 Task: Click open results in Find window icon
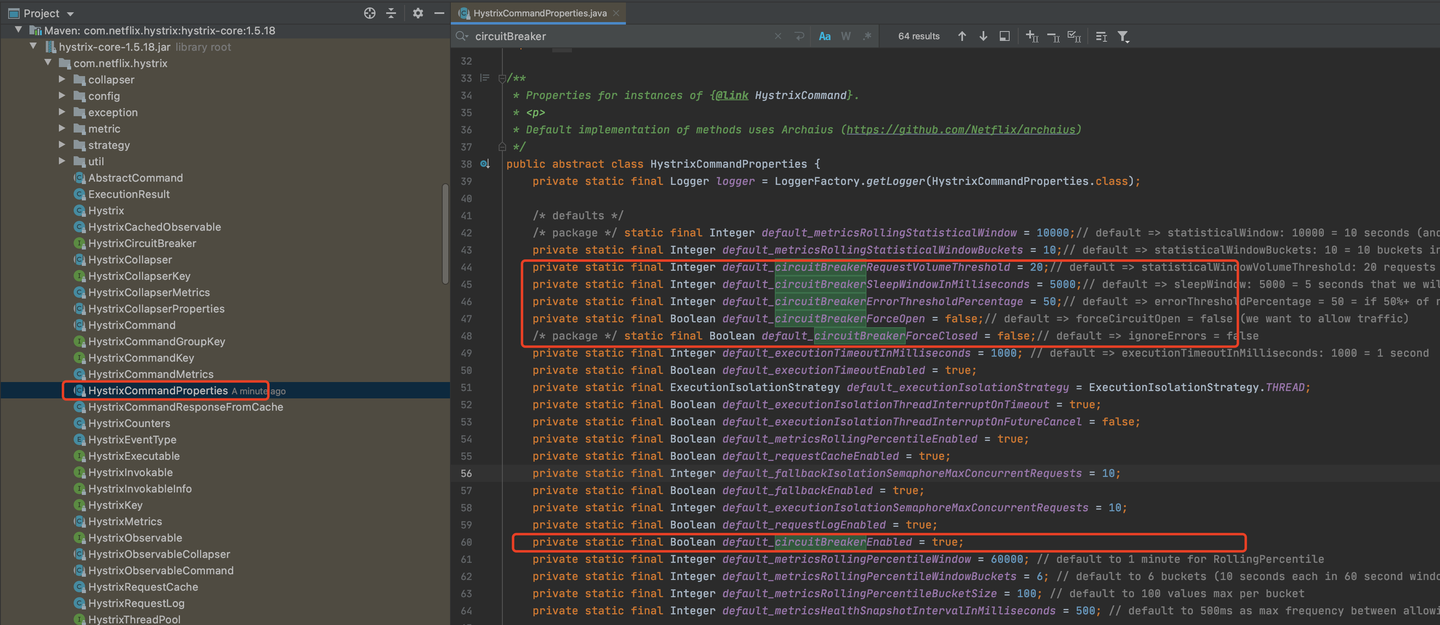pyautogui.click(x=1101, y=36)
